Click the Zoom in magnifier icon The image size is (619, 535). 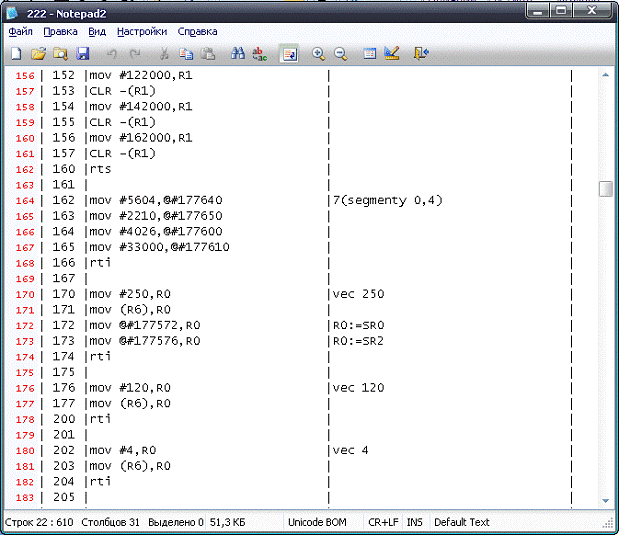click(x=318, y=54)
